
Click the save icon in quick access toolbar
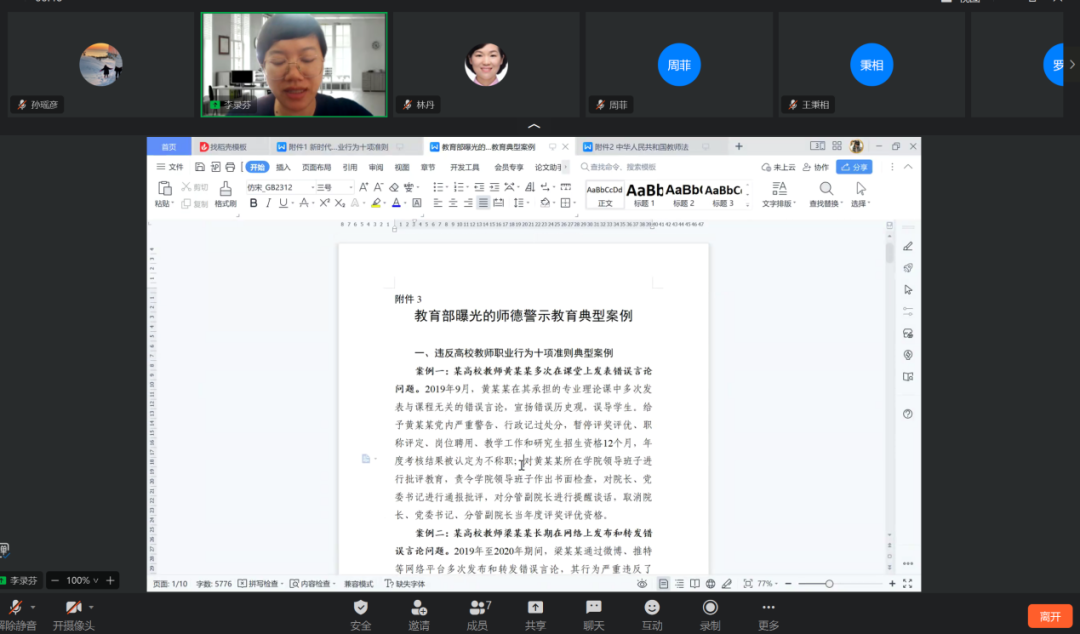200,167
